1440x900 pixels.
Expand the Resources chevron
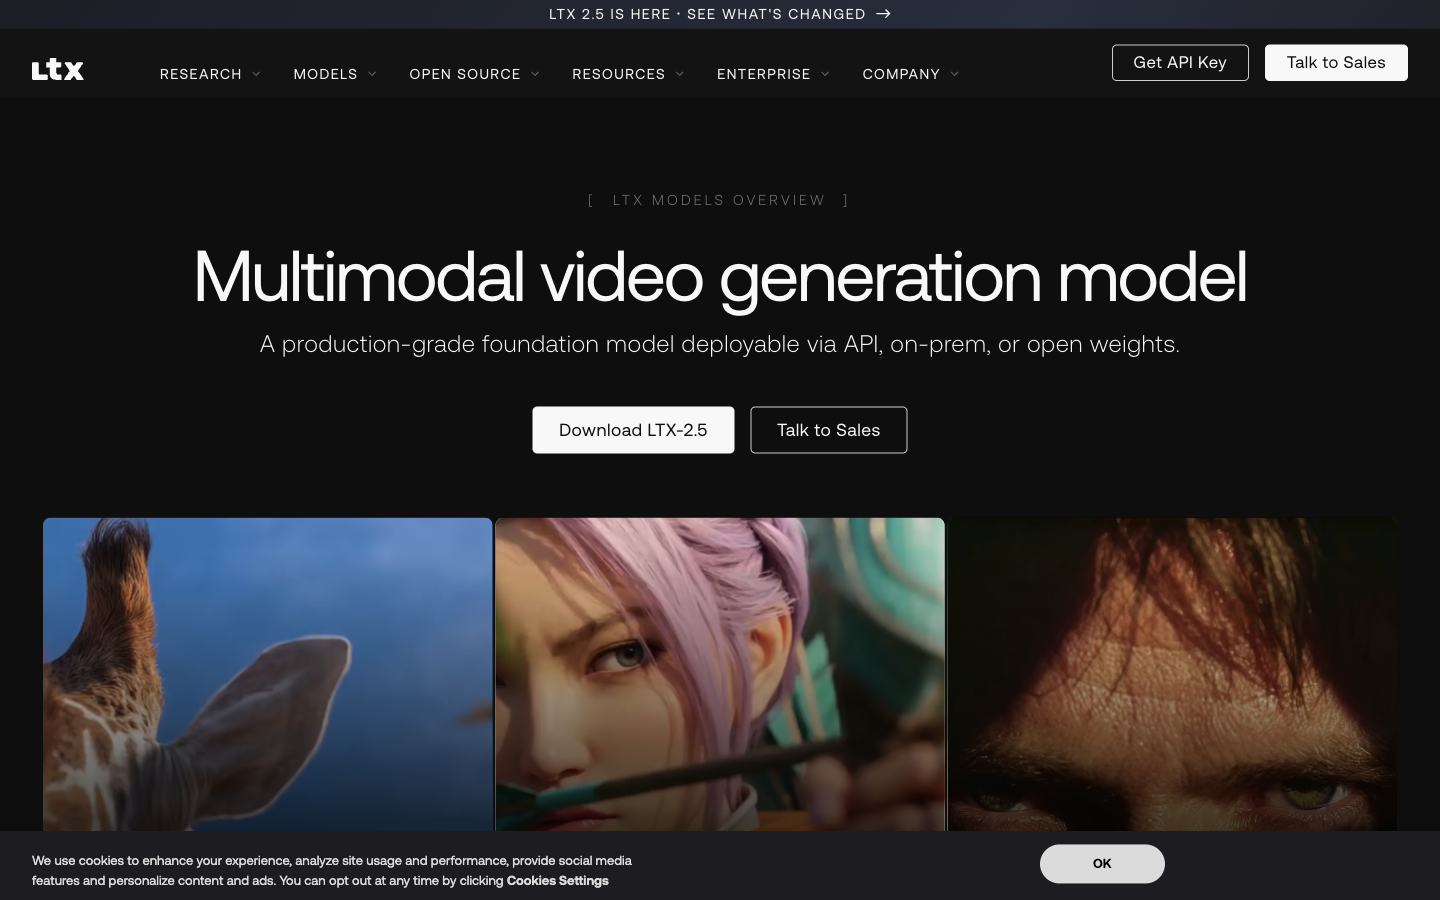pyautogui.click(x=680, y=74)
